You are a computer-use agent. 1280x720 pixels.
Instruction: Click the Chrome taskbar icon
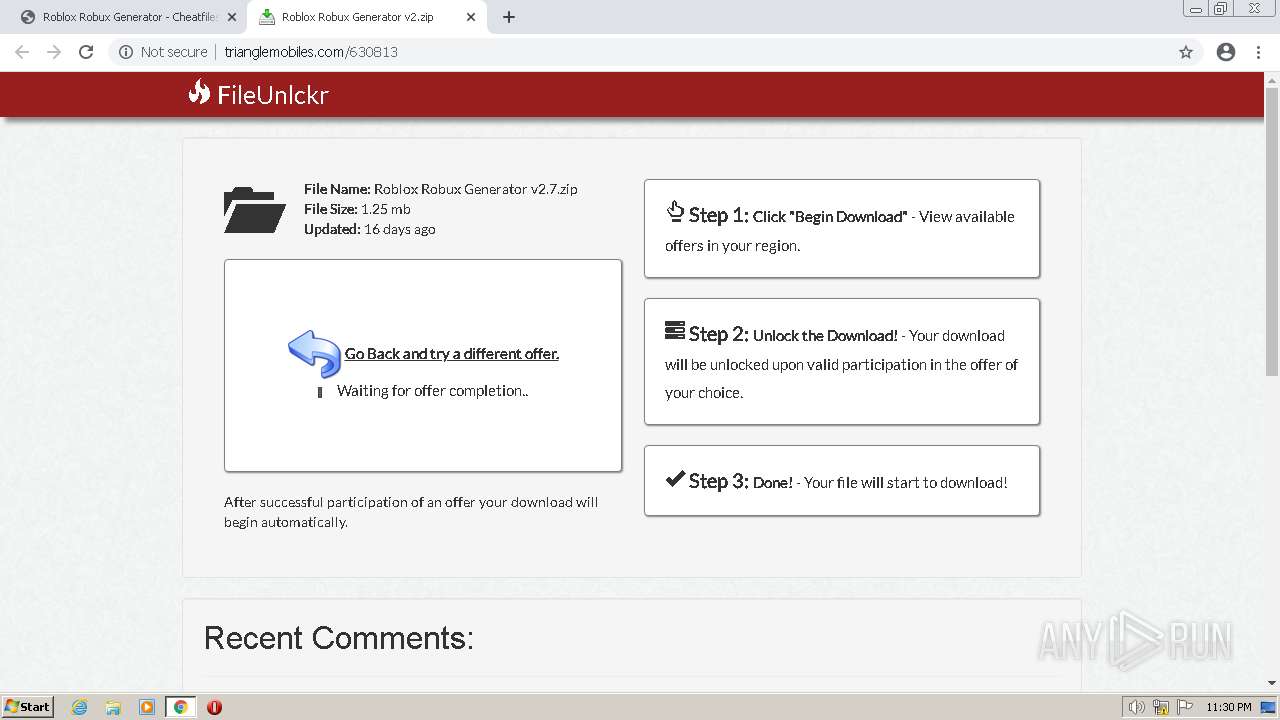(x=181, y=707)
